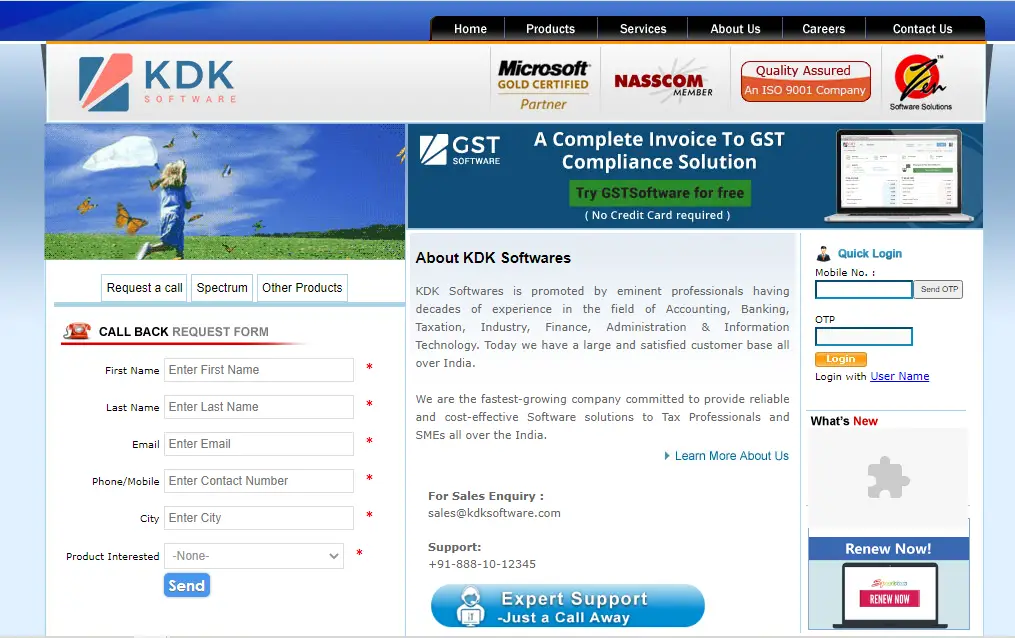The image size is (1015, 638).
Task: Click the Send OTP button
Action: pos(939,289)
